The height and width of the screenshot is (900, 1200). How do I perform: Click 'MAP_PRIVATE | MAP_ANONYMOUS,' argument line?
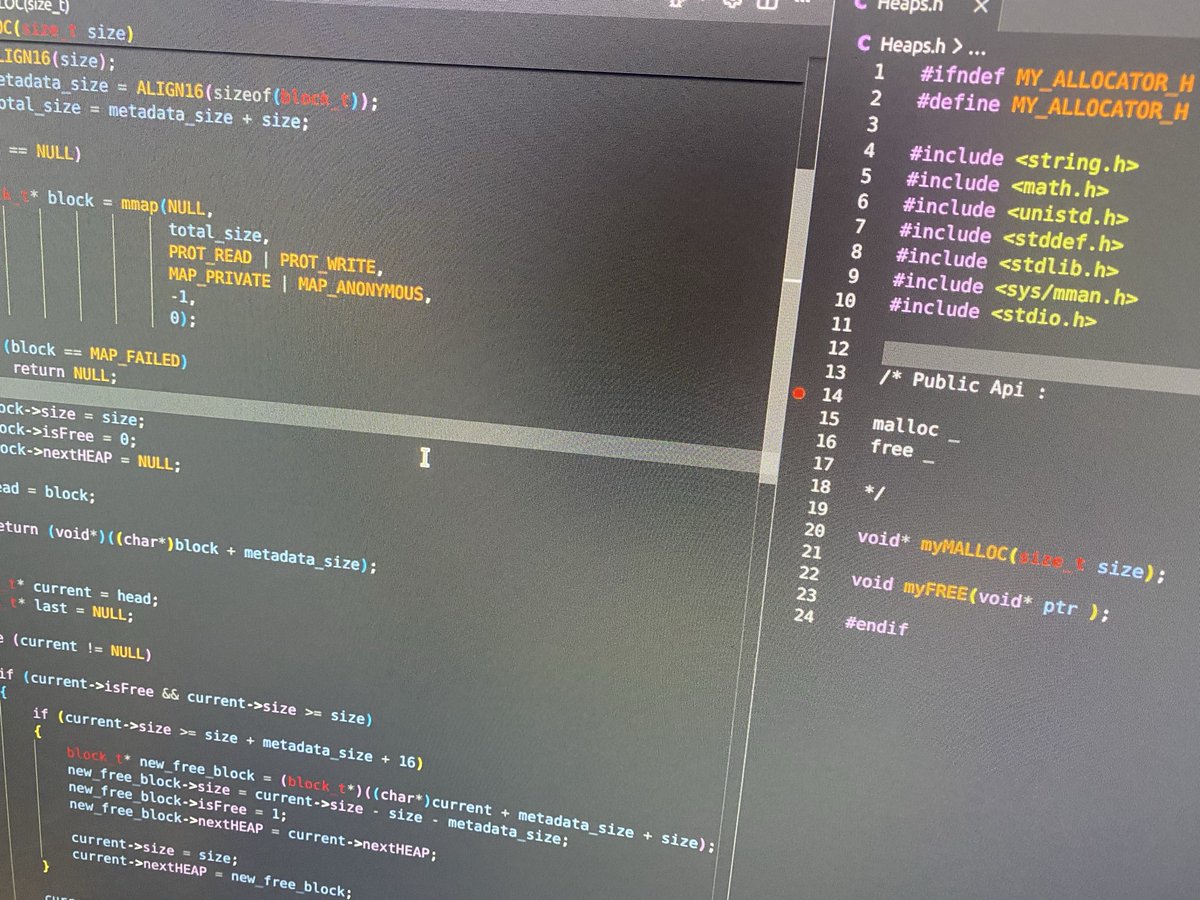click(298, 286)
